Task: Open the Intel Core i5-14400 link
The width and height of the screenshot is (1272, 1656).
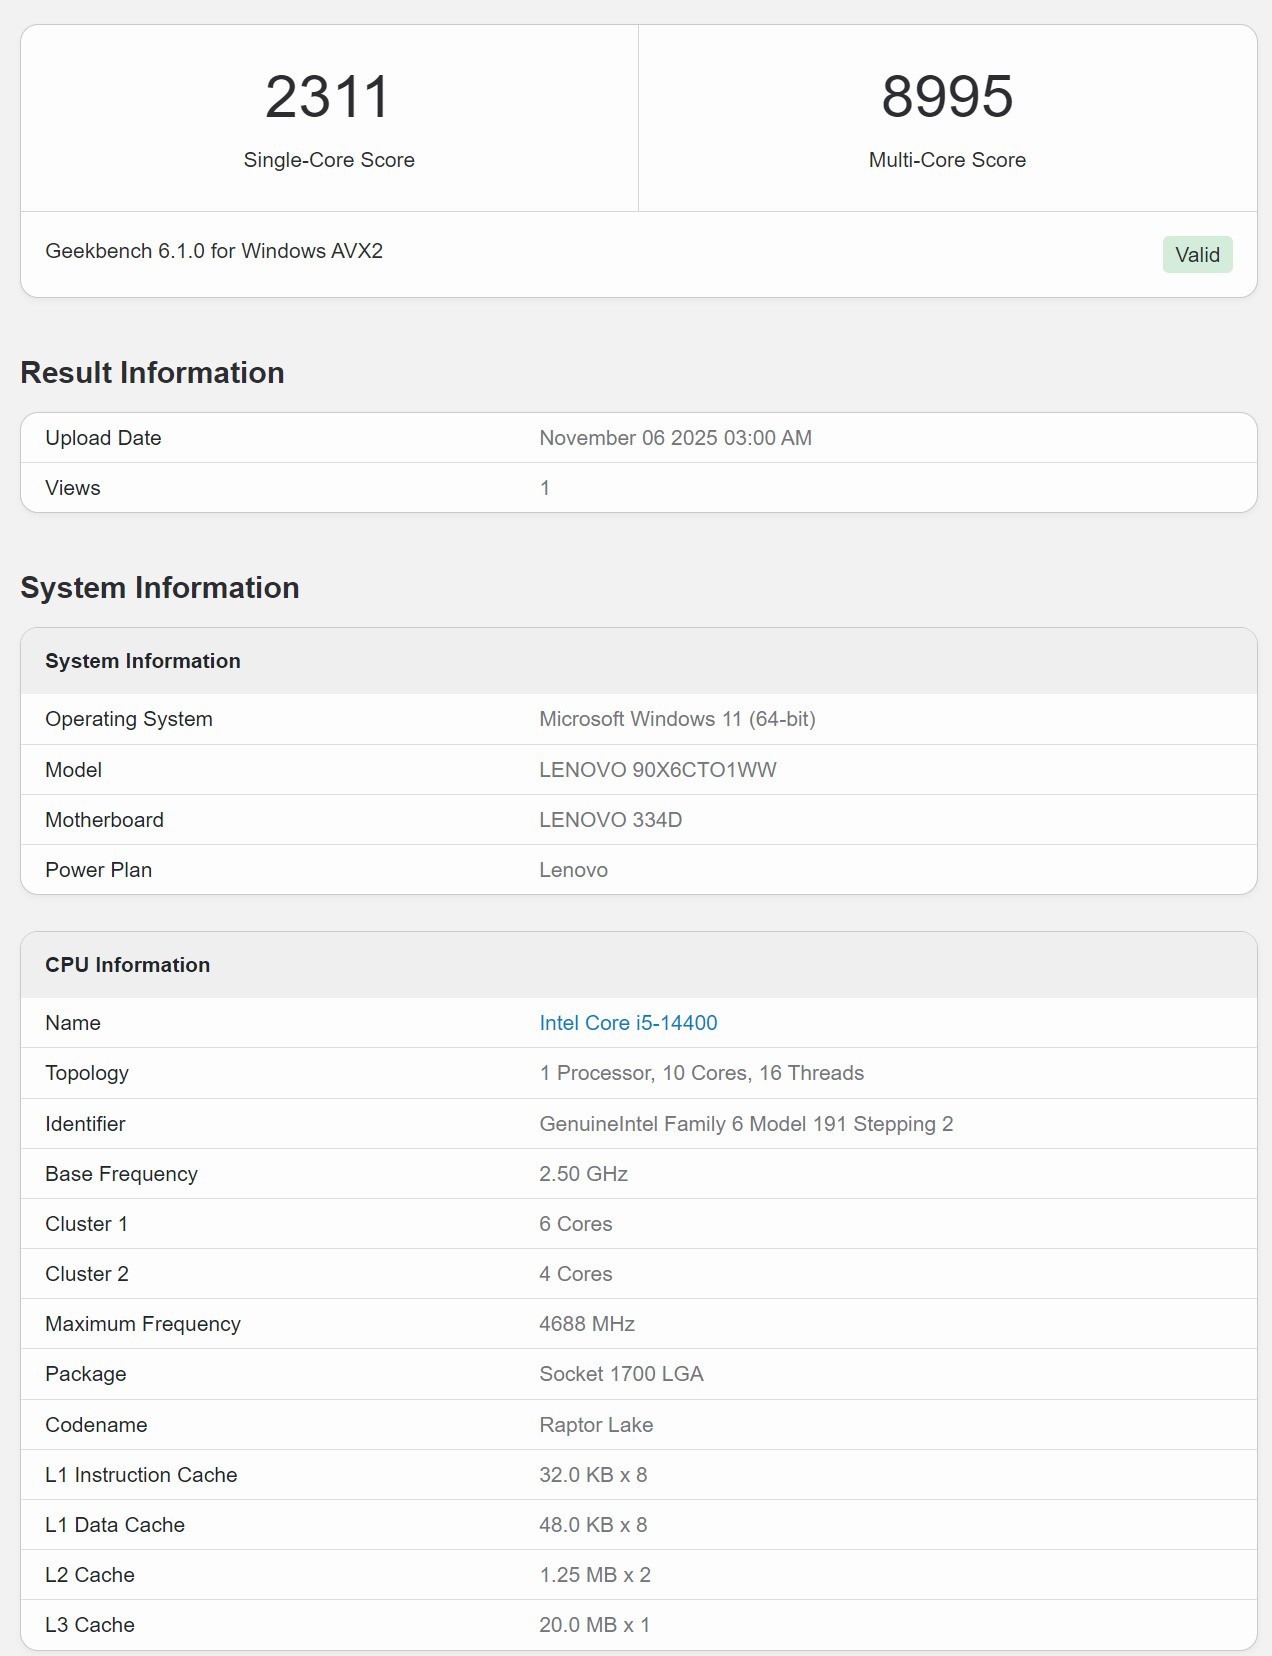Action: coord(628,1023)
